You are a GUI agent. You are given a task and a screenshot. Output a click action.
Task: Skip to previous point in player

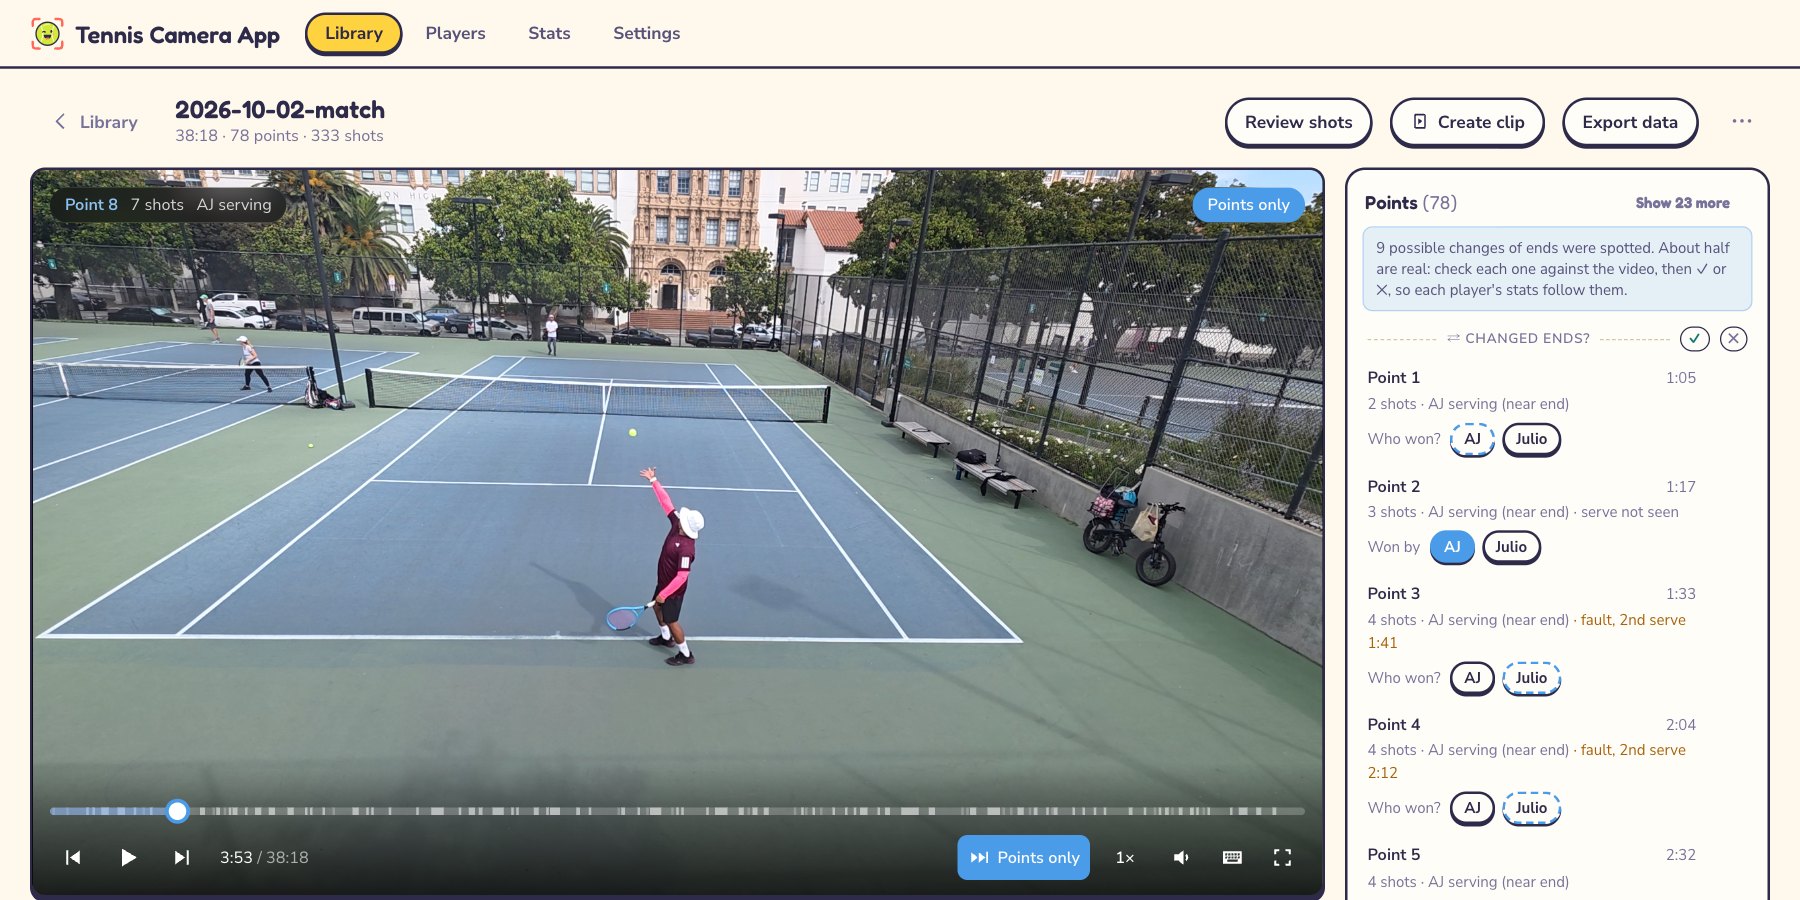[73, 857]
